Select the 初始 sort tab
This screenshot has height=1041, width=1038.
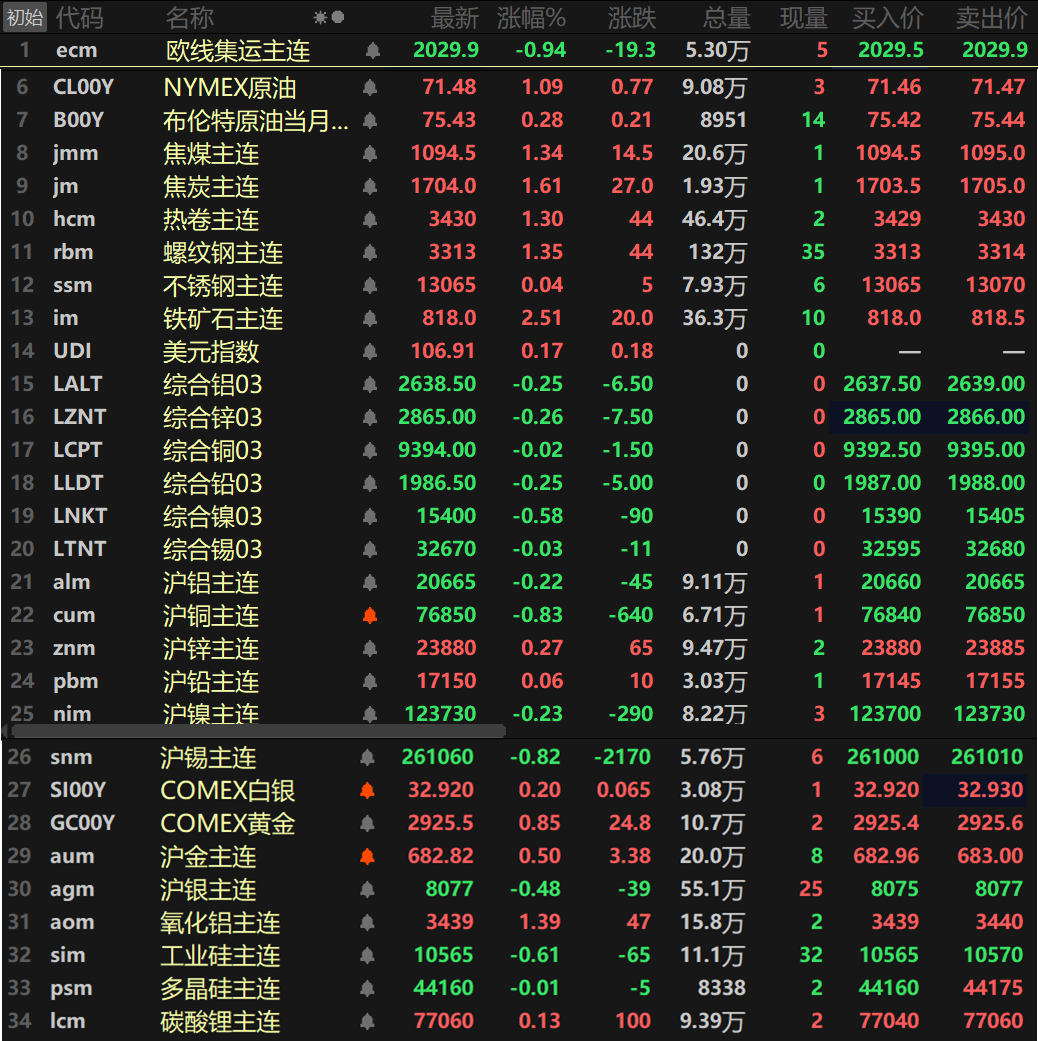click(x=24, y=17)
